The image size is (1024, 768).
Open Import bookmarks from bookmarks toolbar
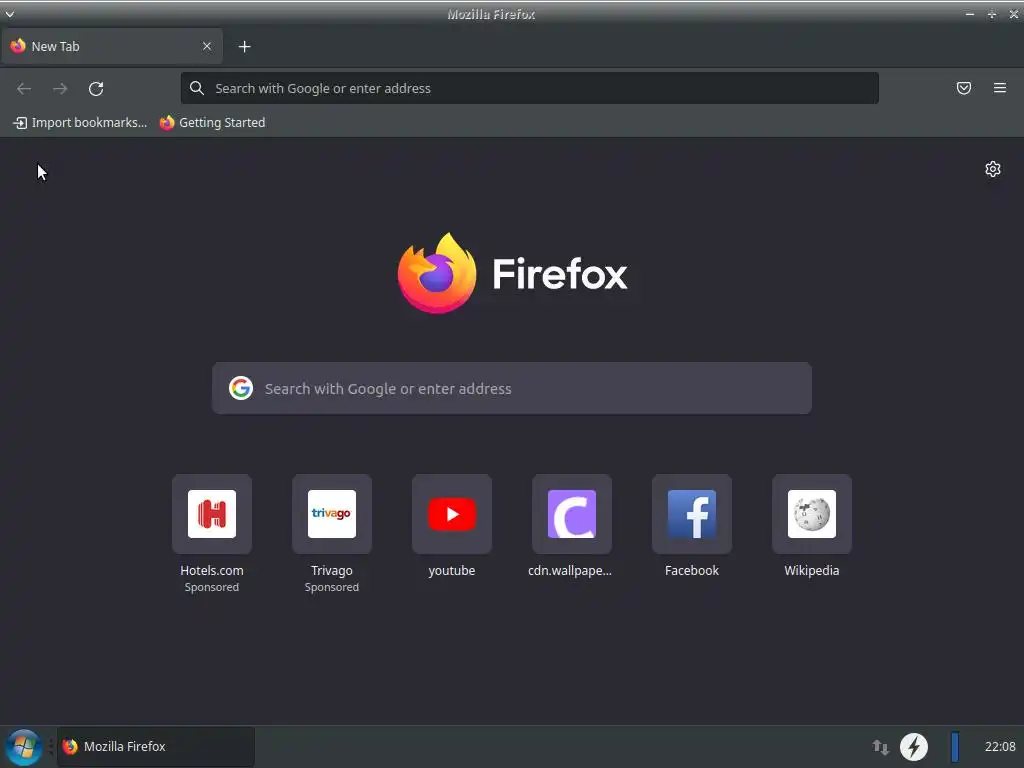coord(80,123)
